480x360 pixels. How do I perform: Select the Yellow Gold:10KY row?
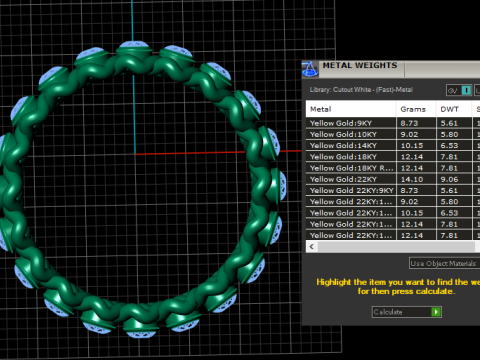coord(393,134)
